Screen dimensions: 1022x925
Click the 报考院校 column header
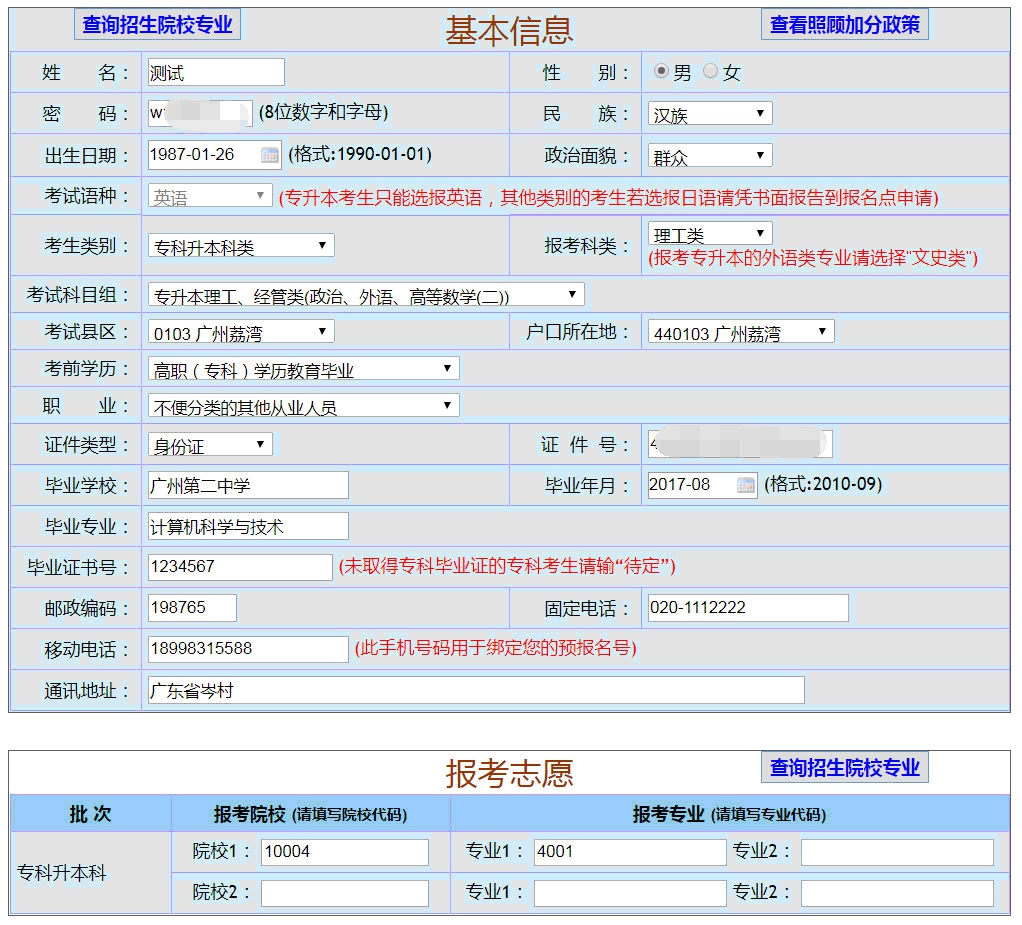(310, 814)
